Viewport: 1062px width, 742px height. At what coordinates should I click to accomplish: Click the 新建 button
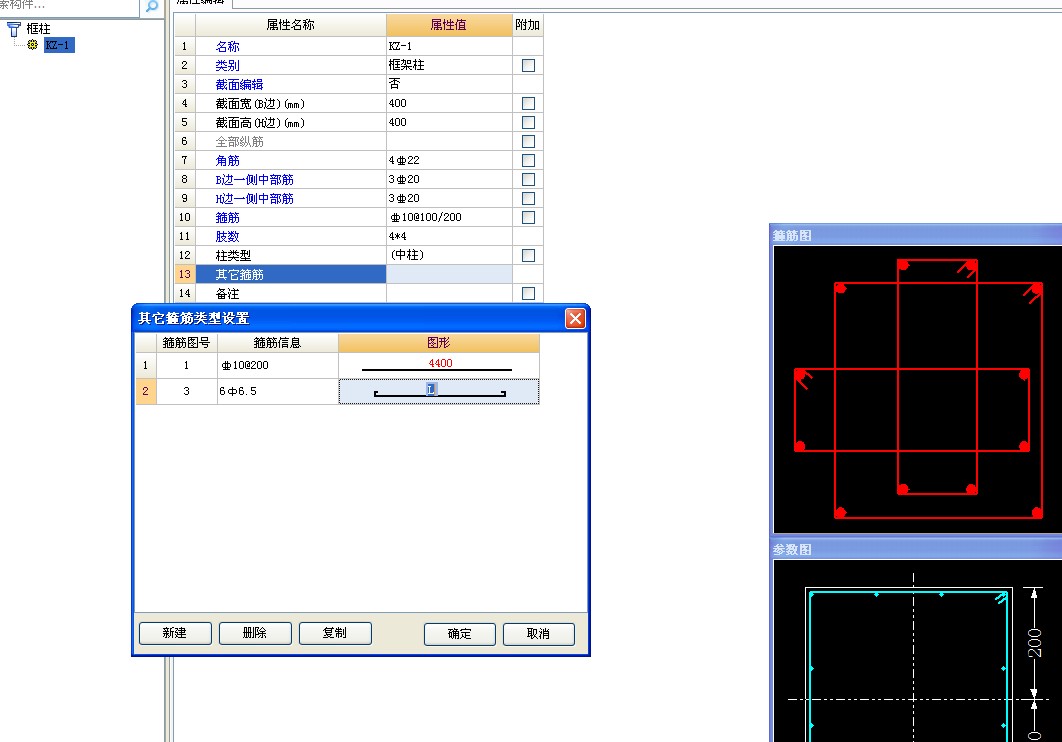[175, 633]
